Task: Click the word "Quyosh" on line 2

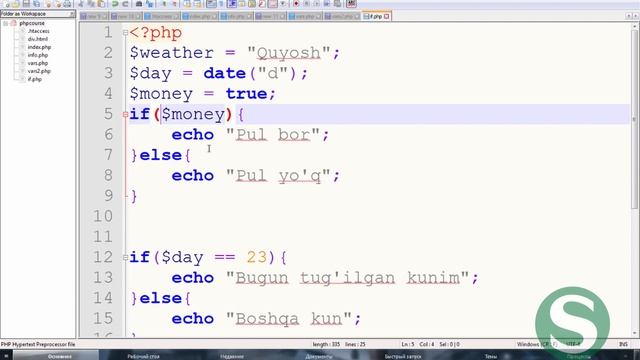Action: (288, 53)
